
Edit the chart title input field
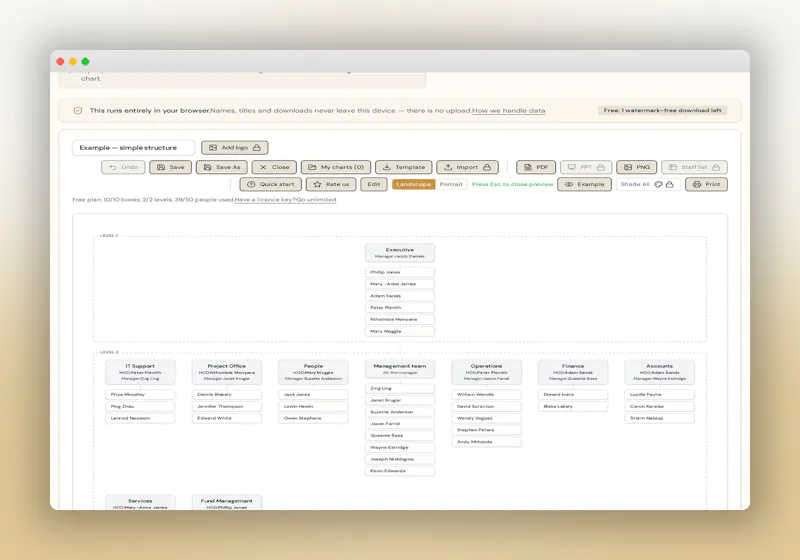coord(133,148)
